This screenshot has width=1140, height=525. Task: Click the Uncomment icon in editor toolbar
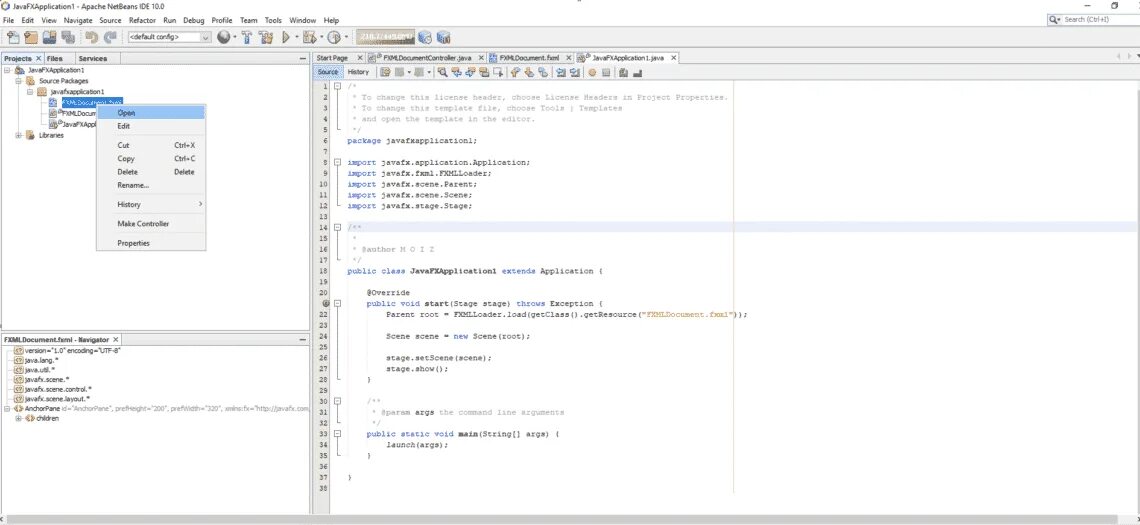pos(638,72)
